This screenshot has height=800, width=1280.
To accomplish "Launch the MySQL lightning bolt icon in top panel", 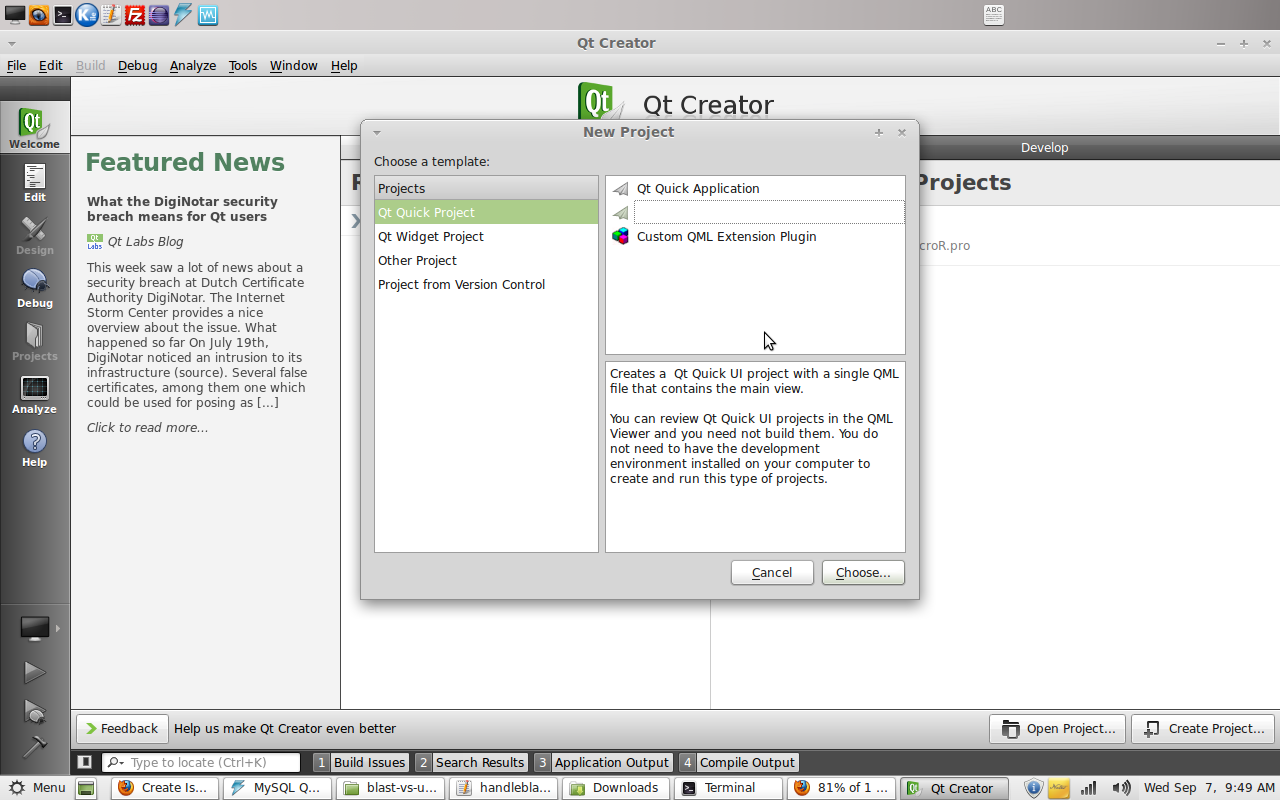I will point(183,14).
